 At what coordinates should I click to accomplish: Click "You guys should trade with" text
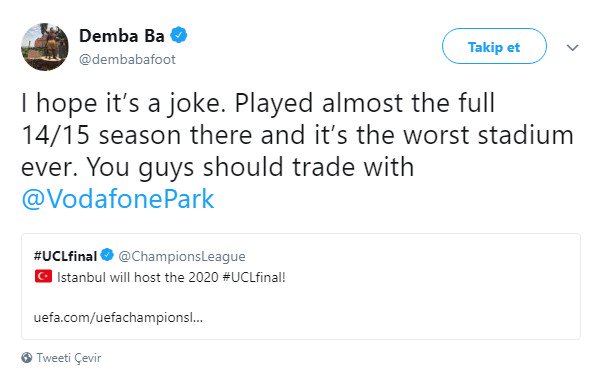pos(250,167)
